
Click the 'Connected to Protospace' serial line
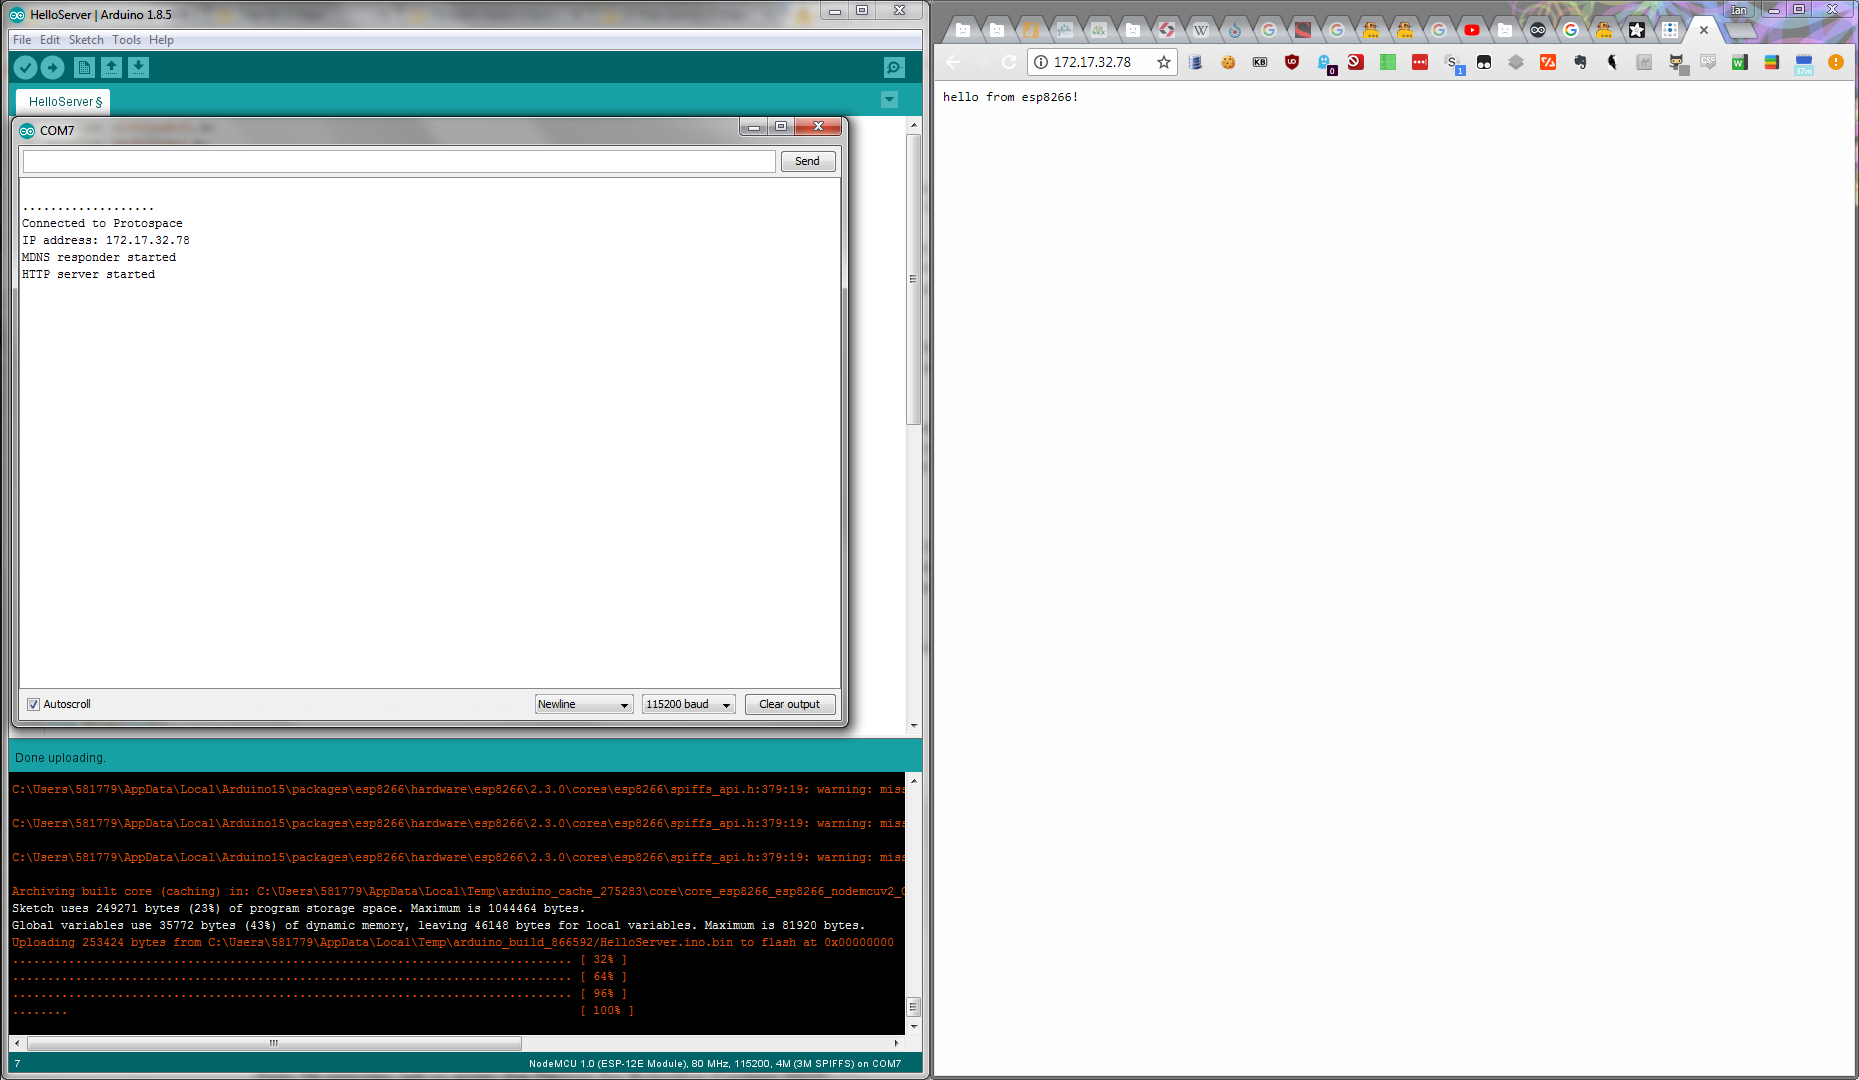click(x=102, y=223)
